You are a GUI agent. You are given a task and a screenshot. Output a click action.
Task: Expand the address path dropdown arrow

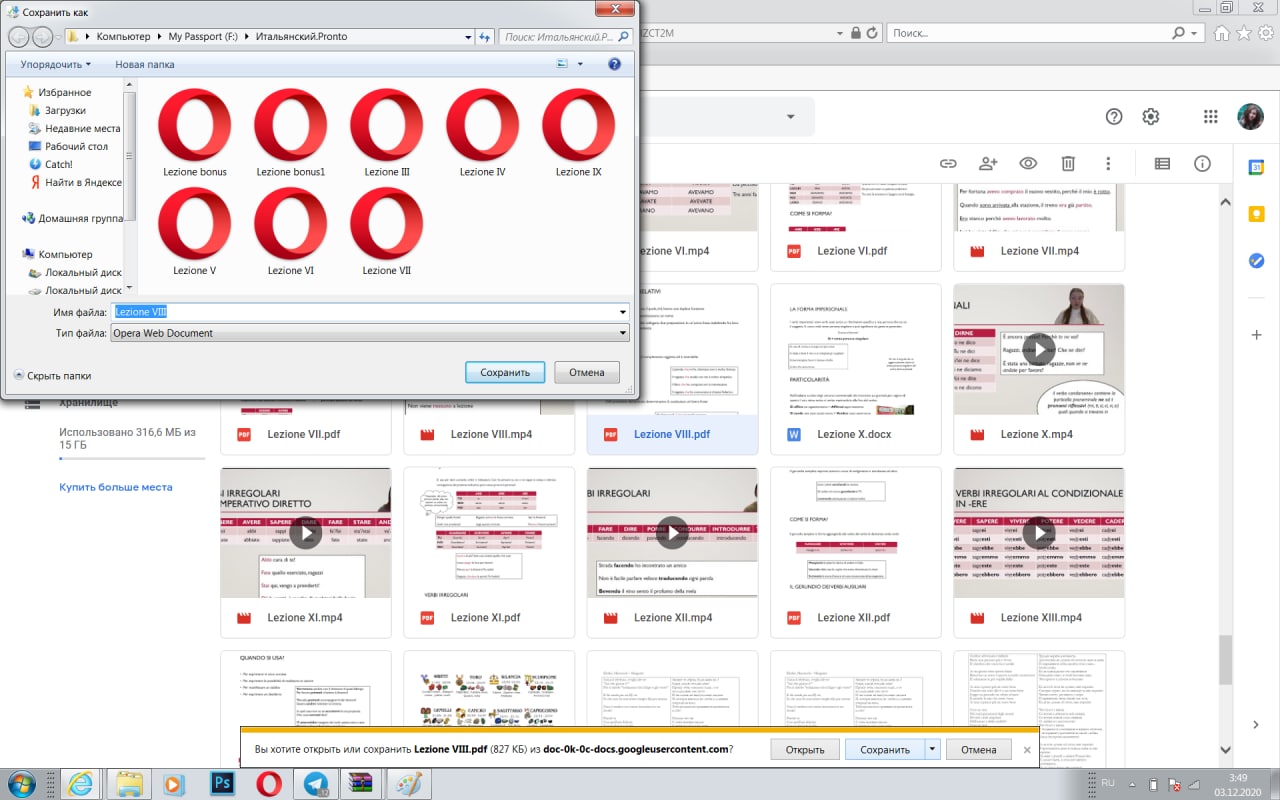pyautogui.click(x=469, y=37)
